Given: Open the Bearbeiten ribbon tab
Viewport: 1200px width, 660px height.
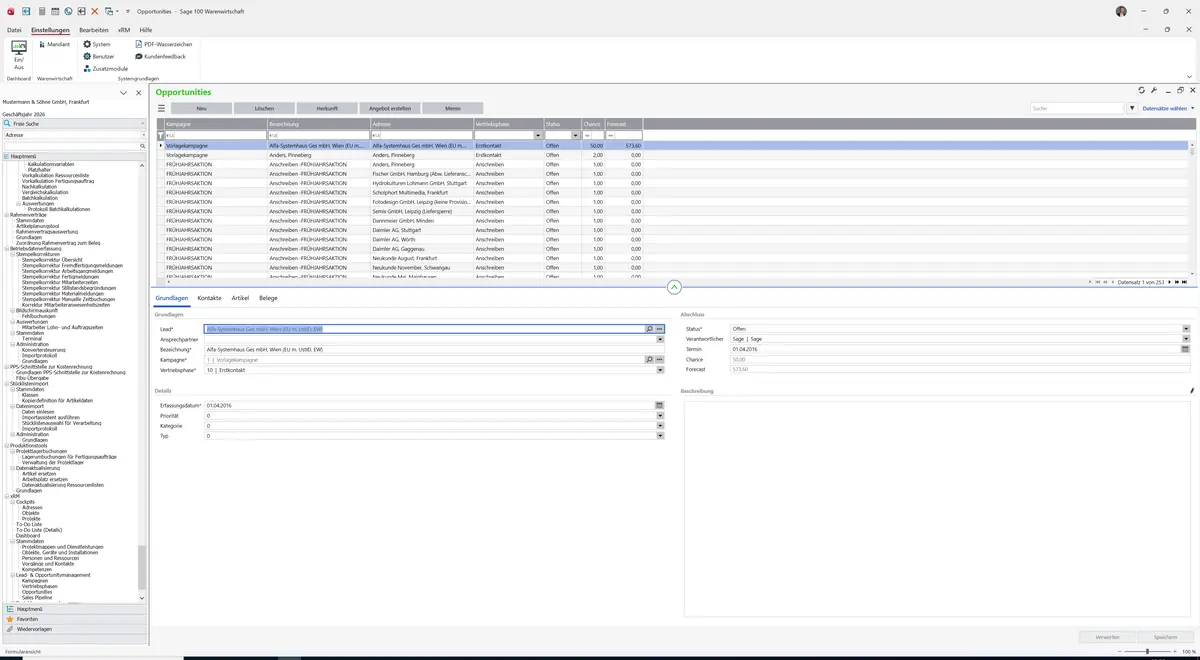Looking at the screenshot, I should tap(94, 30).
